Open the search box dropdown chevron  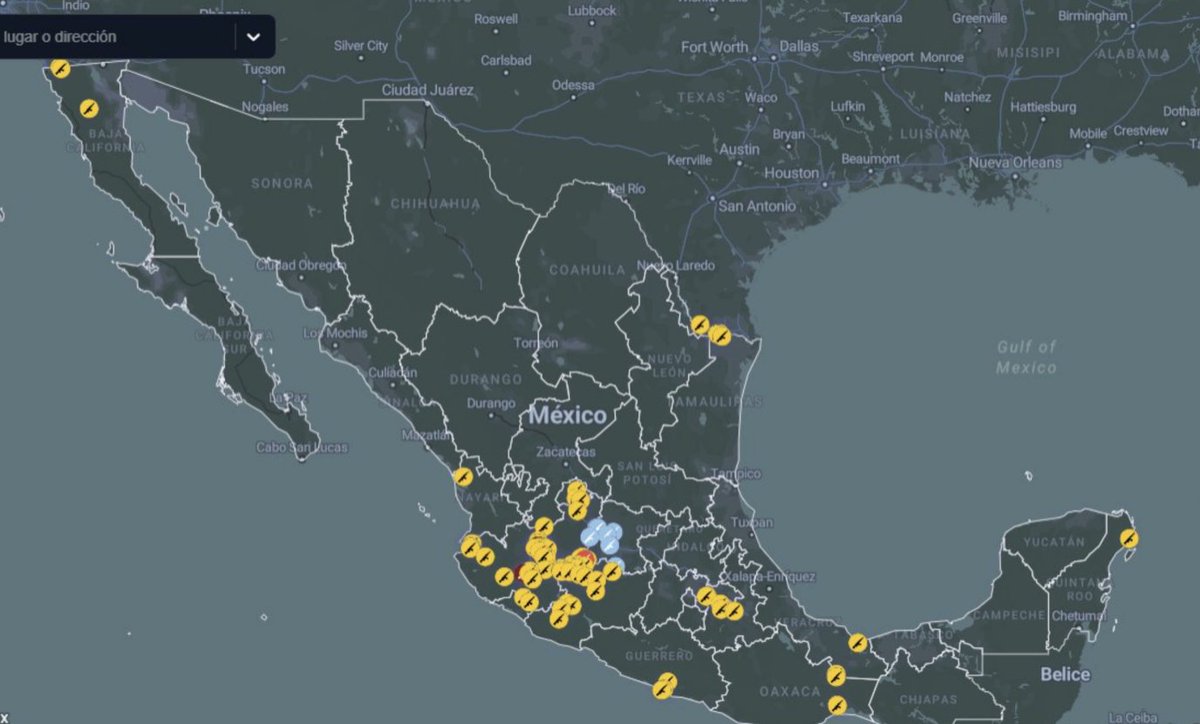point(254,37)
